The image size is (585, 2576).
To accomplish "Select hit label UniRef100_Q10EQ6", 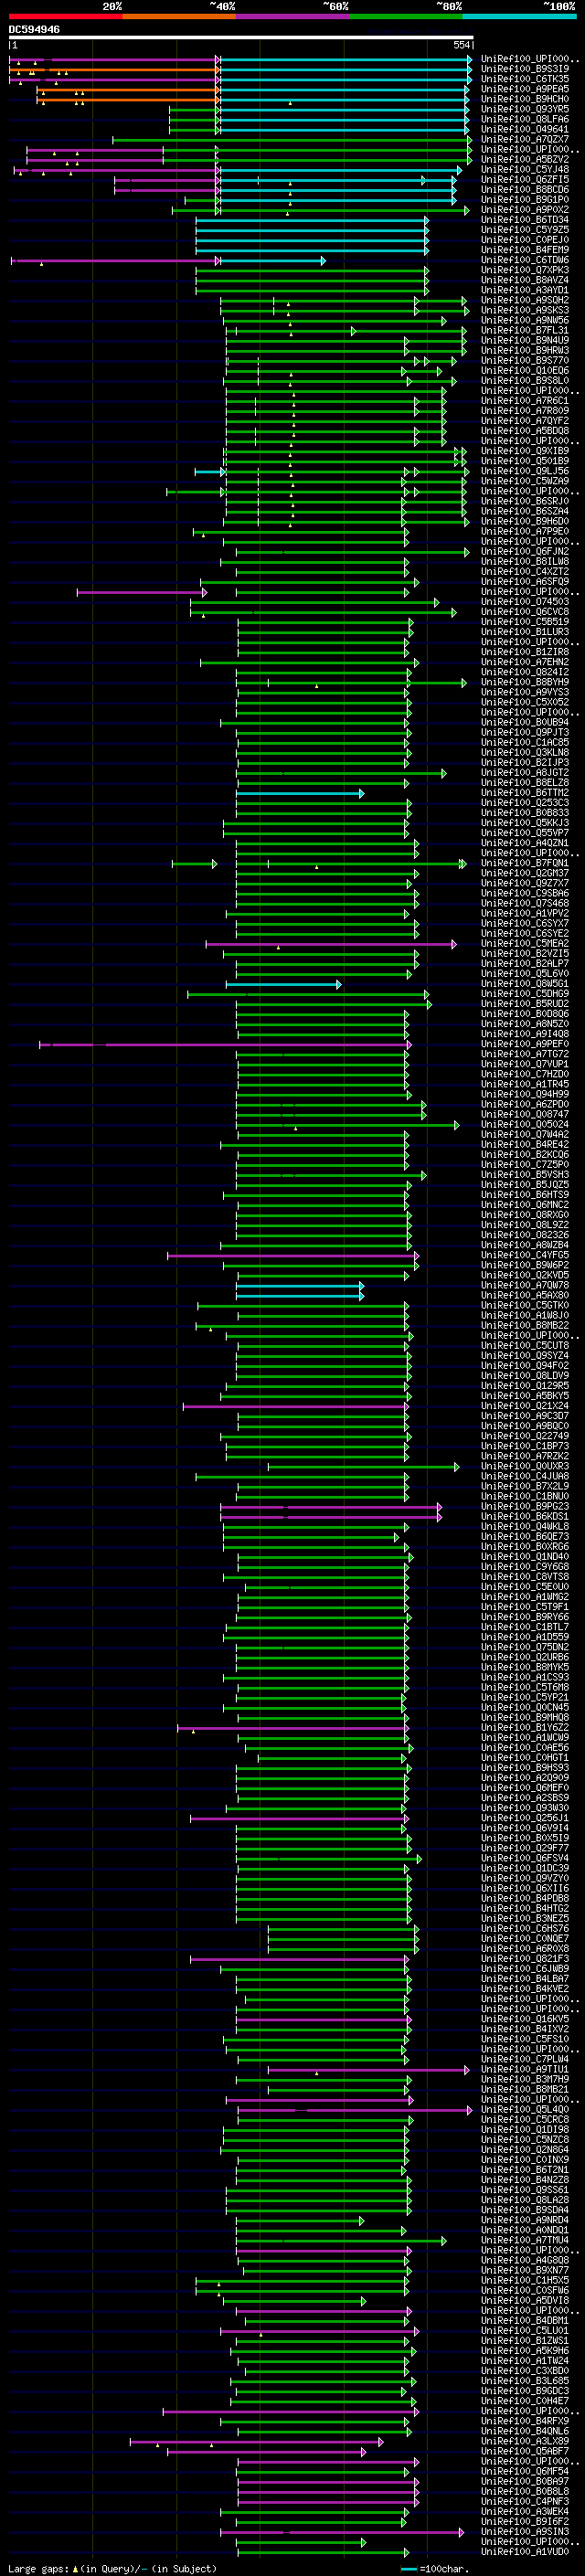I will click(x=525, y=371).
